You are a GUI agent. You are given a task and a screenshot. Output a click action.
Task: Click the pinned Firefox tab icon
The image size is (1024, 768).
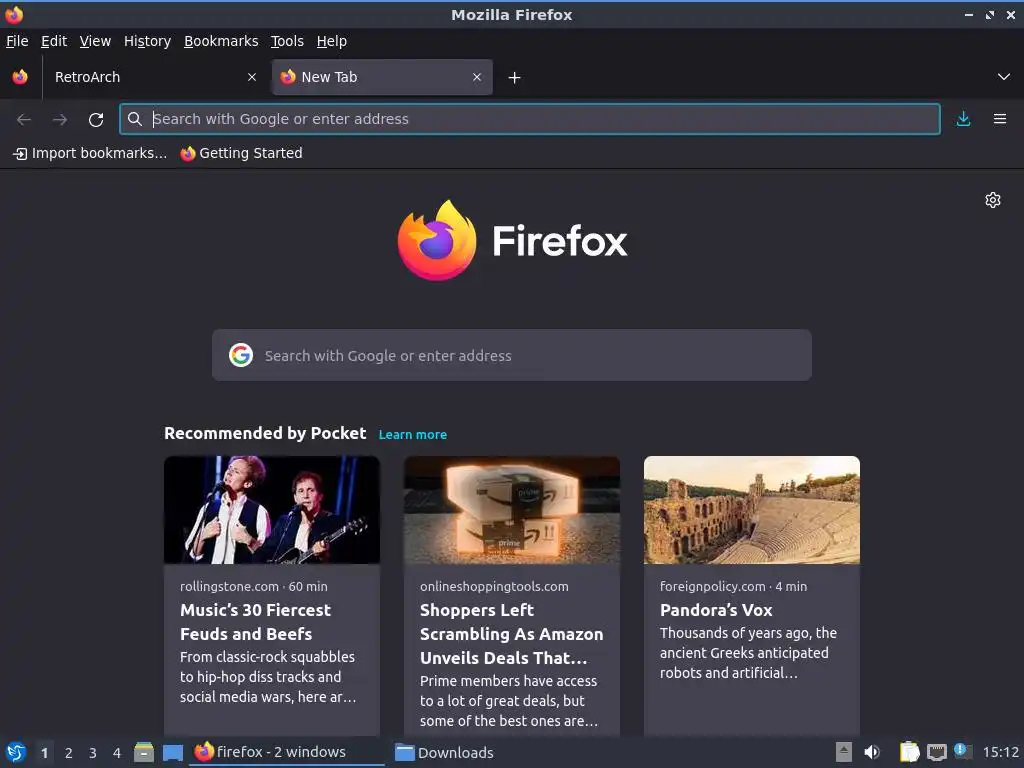pyautogui.click(x=20, y=77)
